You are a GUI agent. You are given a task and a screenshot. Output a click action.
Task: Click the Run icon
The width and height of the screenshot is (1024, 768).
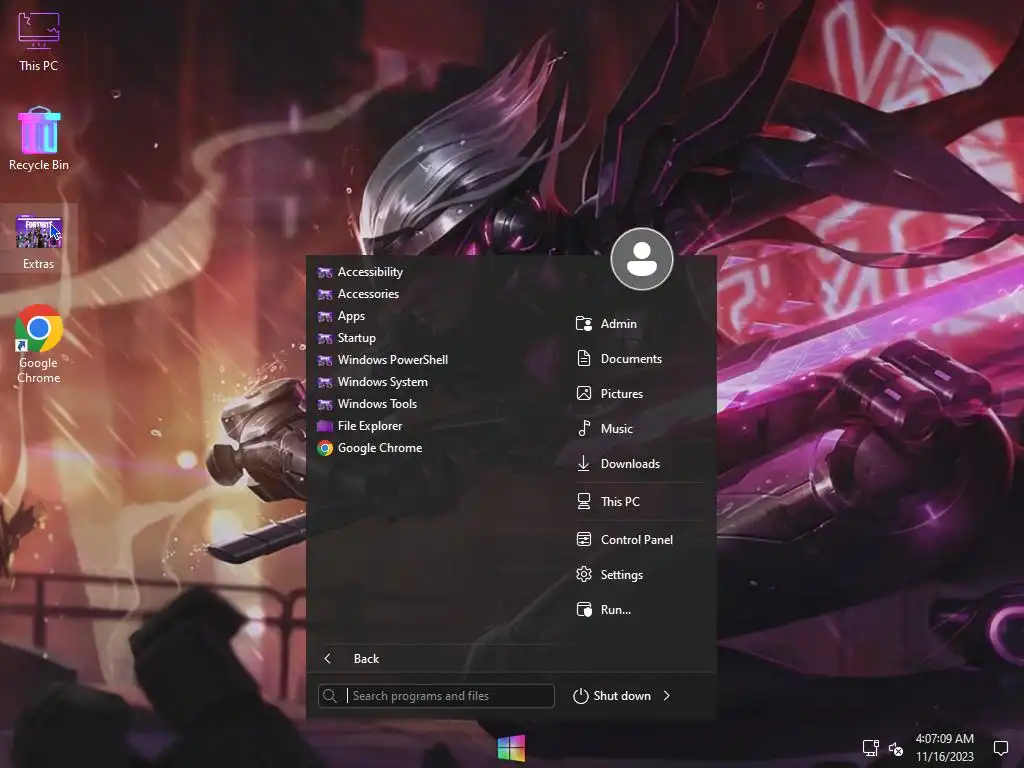pos(584,610)
